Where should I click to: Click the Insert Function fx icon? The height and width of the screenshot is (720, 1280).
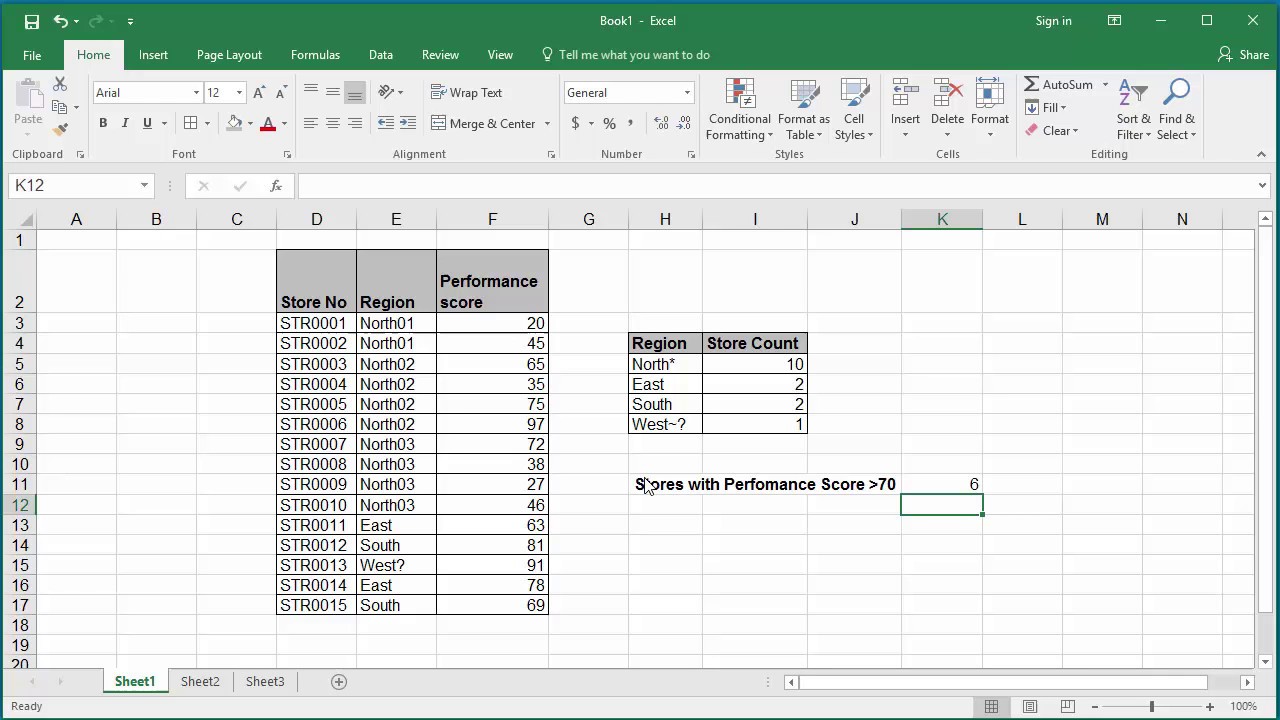[x=276, y=186]
